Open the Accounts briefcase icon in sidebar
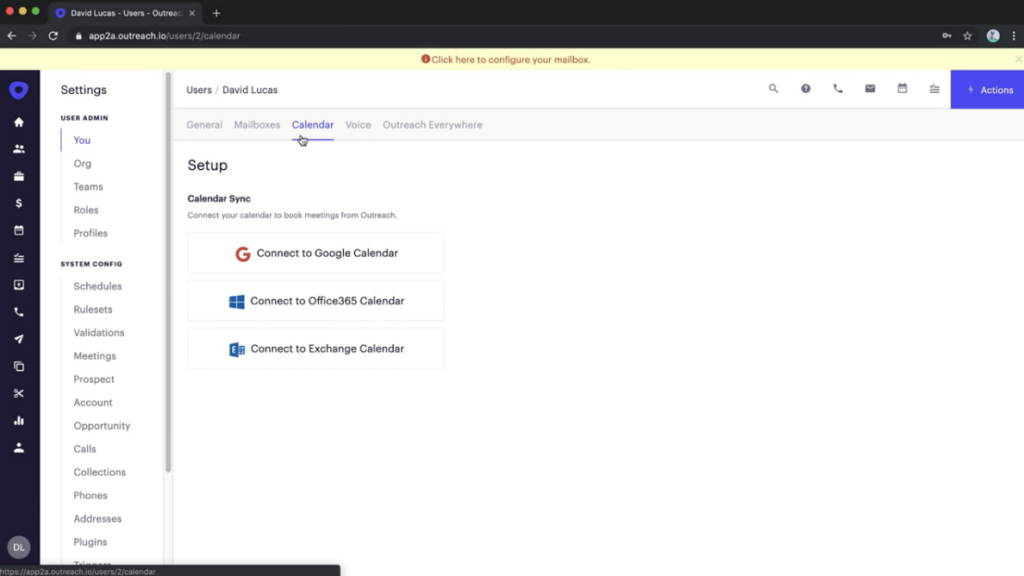 [19, 176]
